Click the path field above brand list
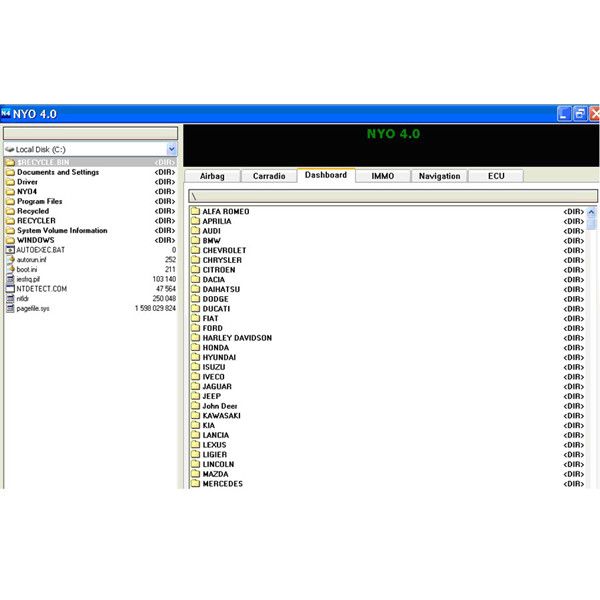Viewport: 600px width, 600px height. pos(390,196)
